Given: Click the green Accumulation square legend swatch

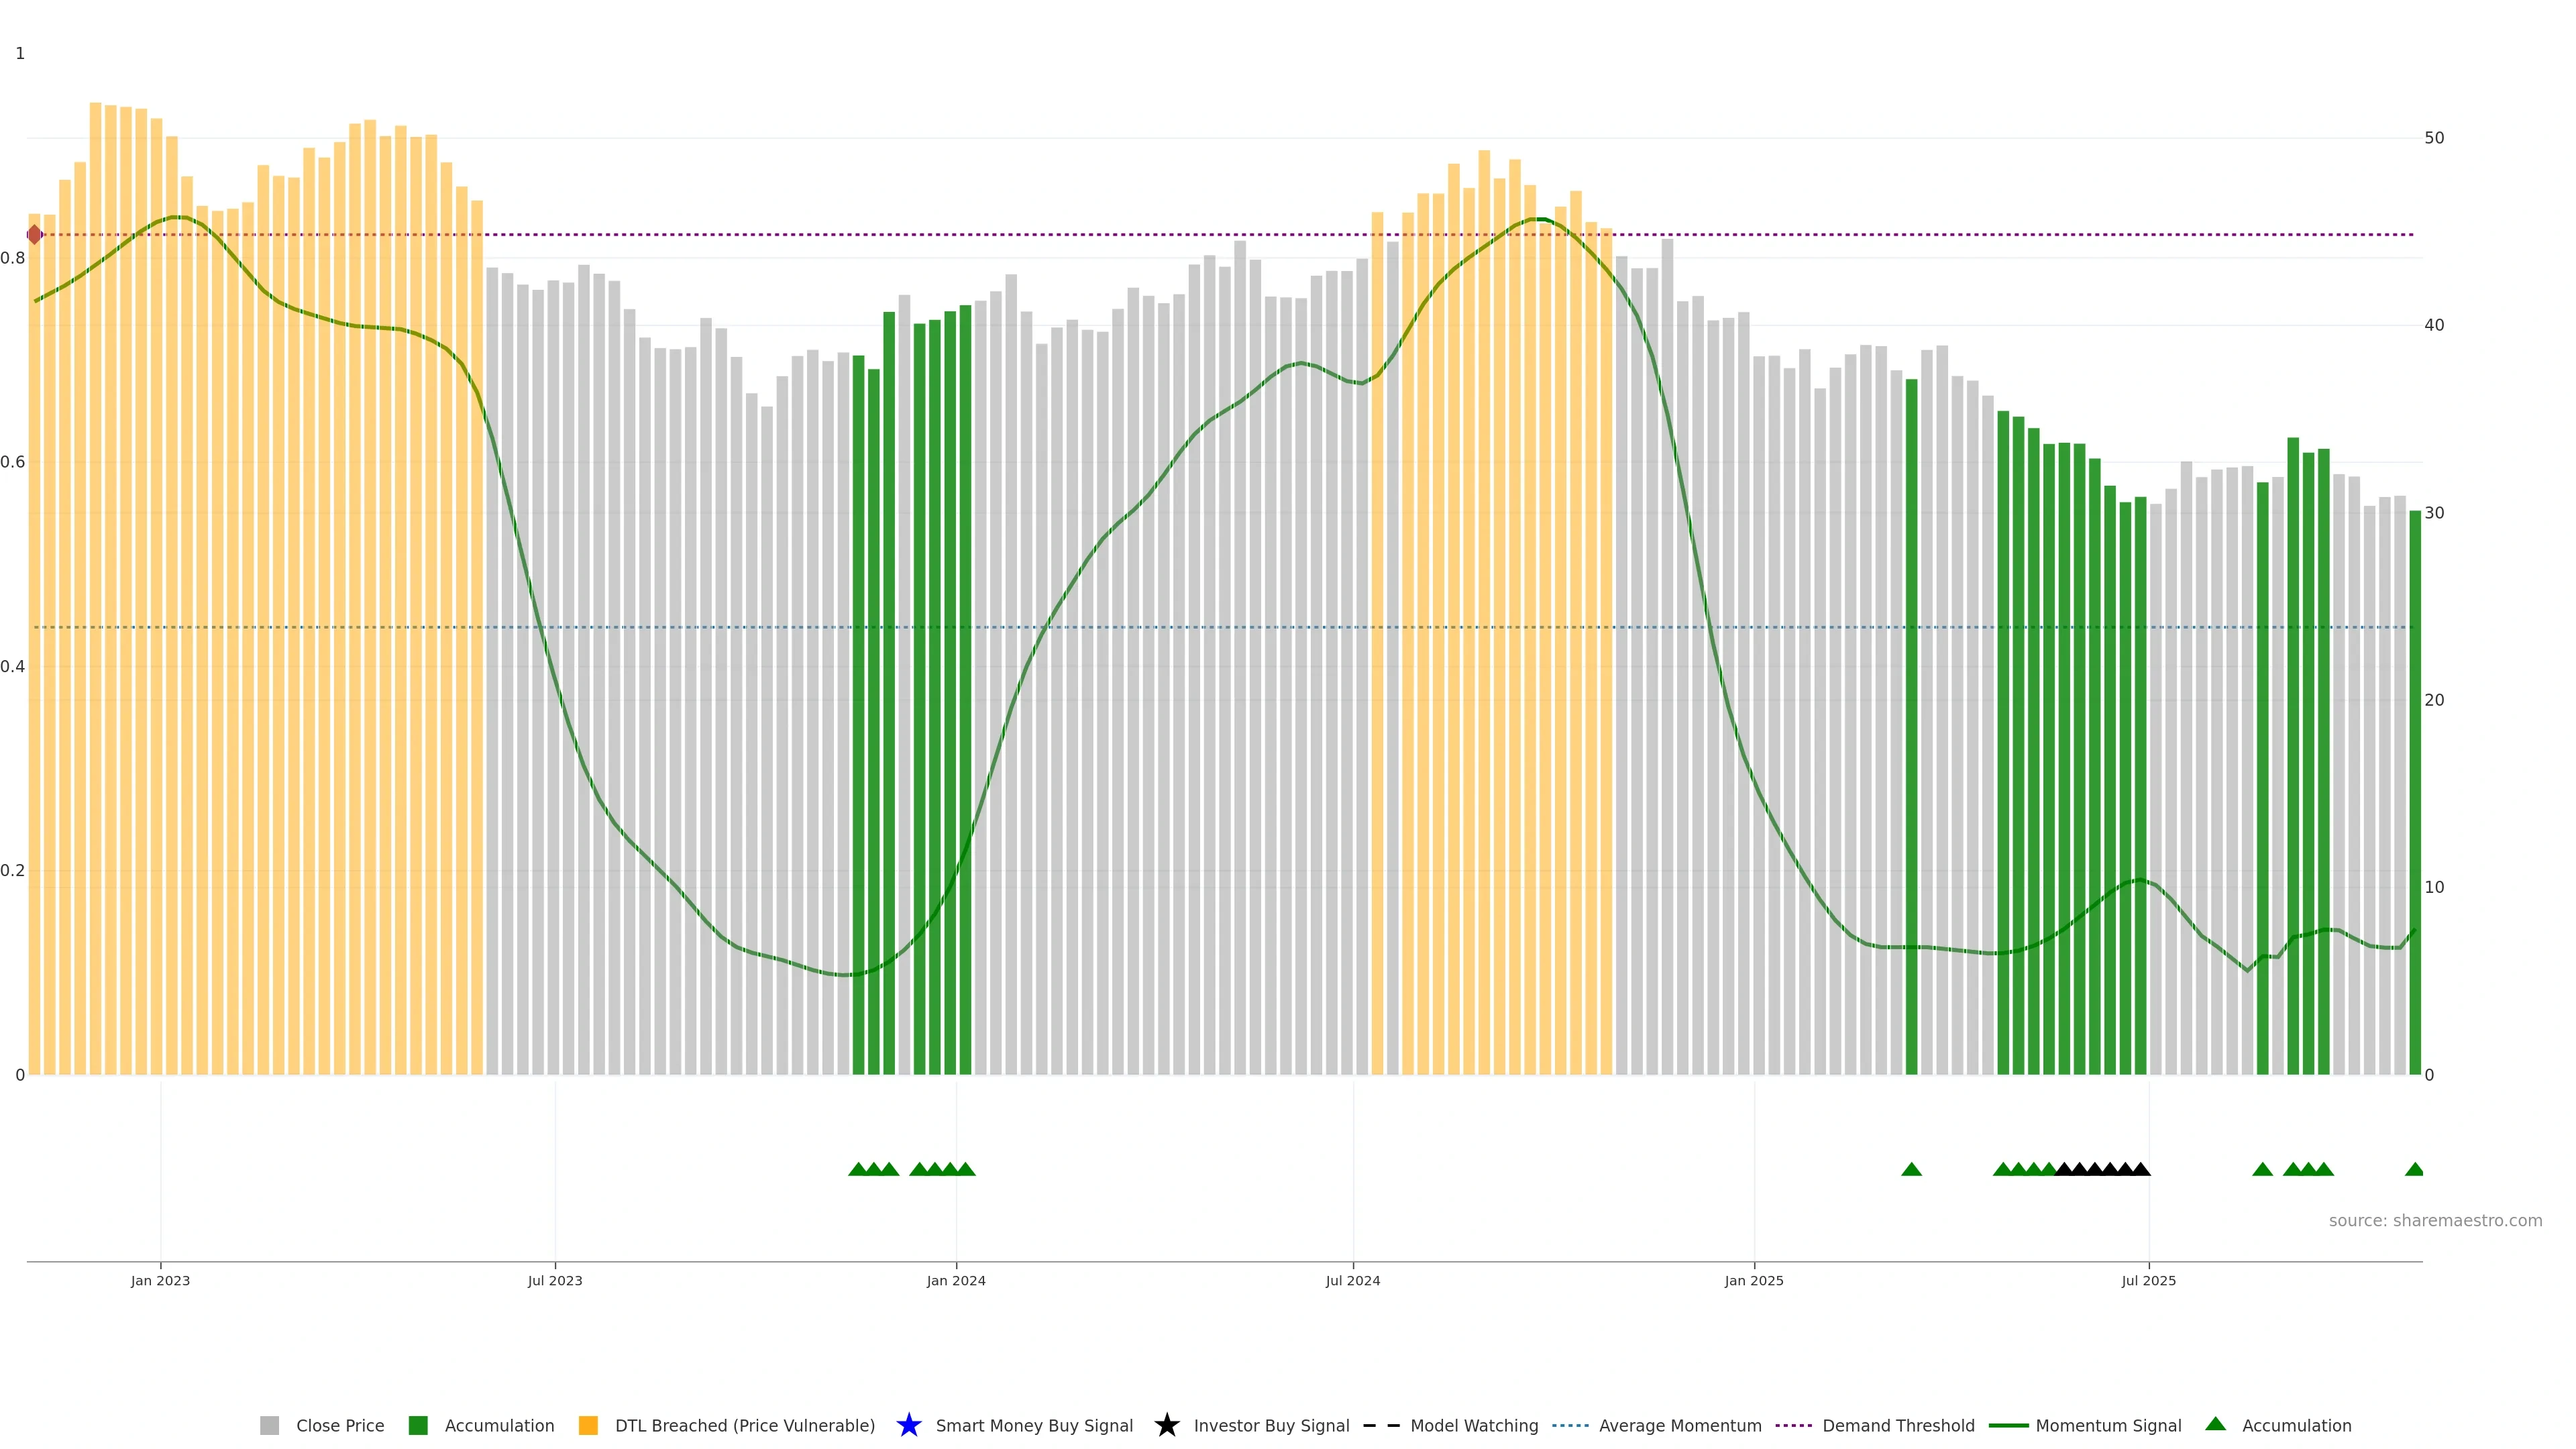Looking at the screenshot, I should click(418, 1425).
